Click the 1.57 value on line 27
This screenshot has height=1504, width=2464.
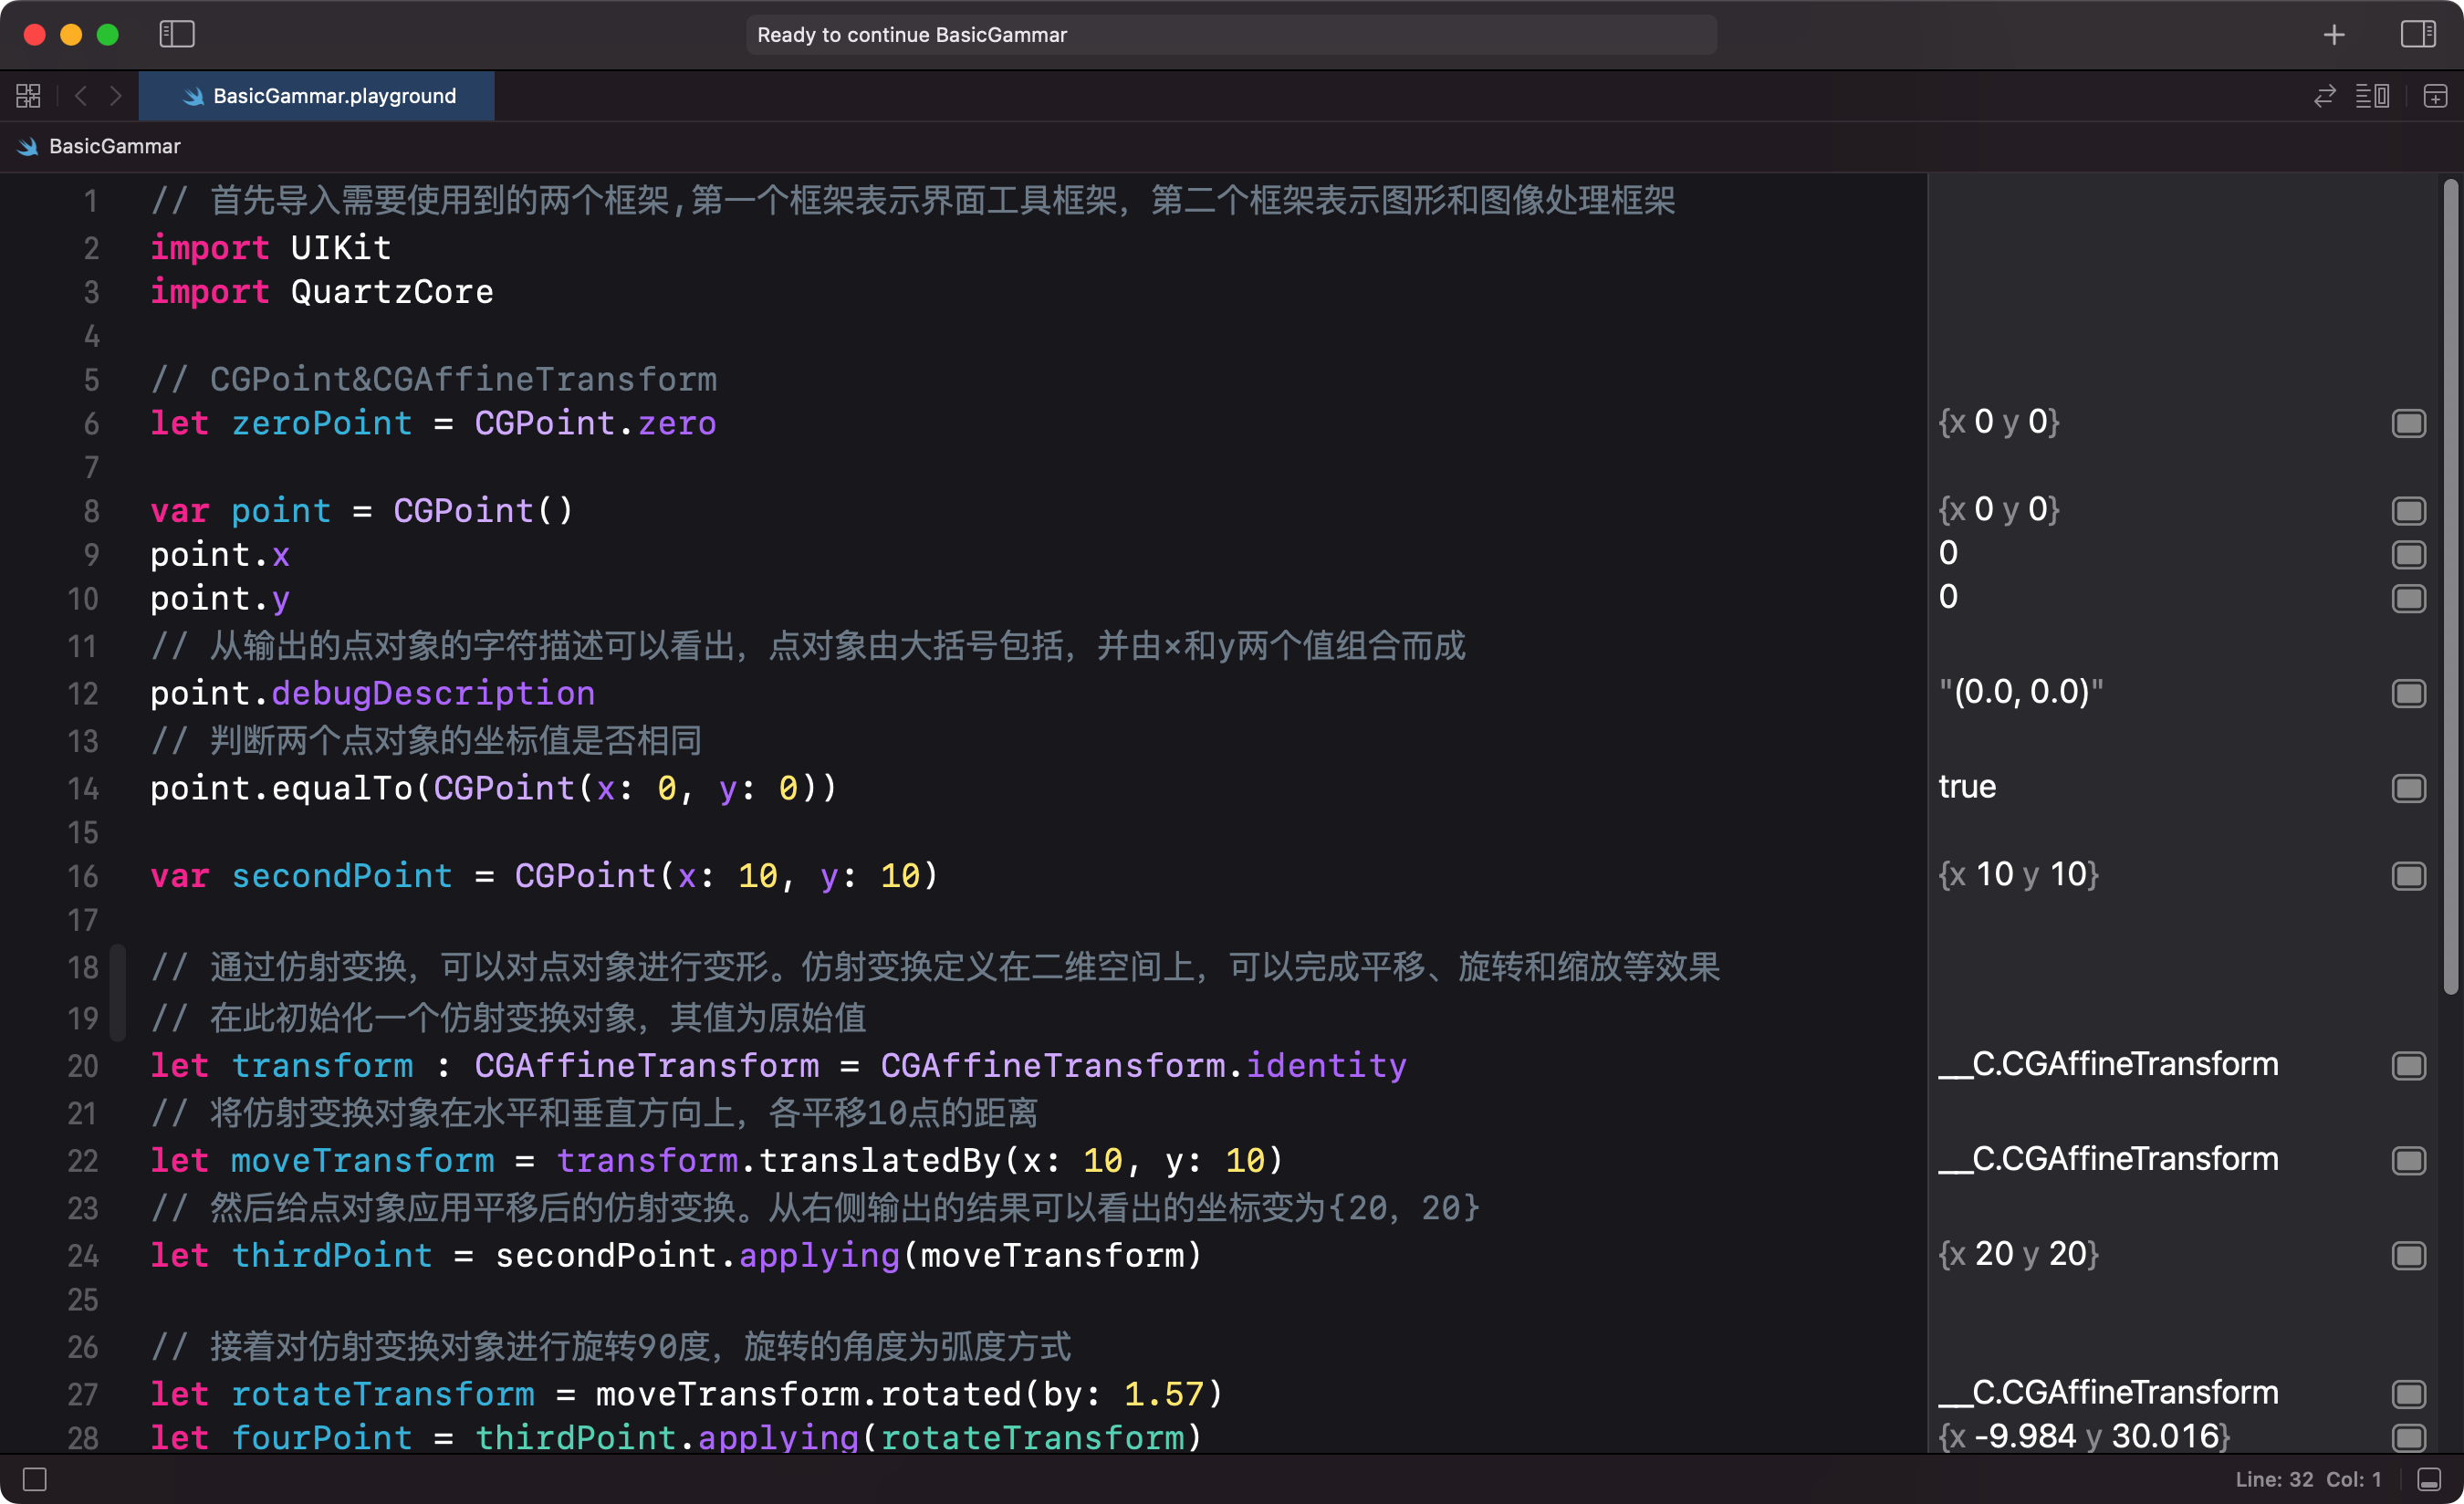click(1164, 1394)
